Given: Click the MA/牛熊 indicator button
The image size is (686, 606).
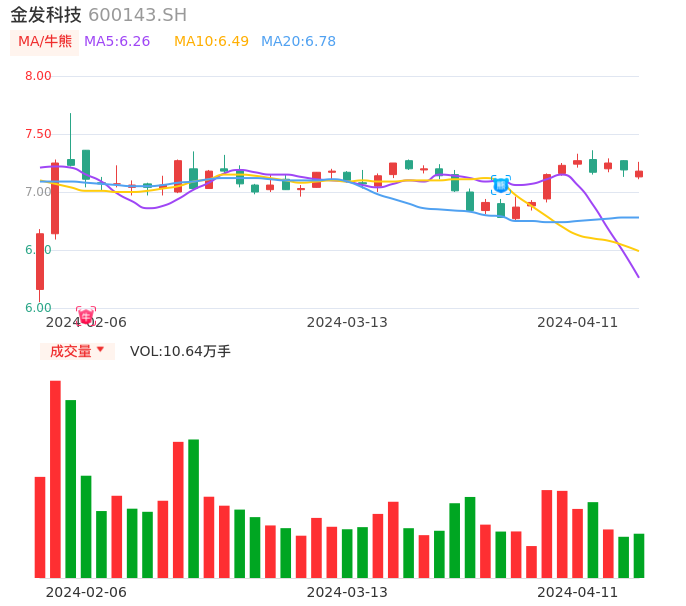Looking at the screenshot, I should point(45,42).
